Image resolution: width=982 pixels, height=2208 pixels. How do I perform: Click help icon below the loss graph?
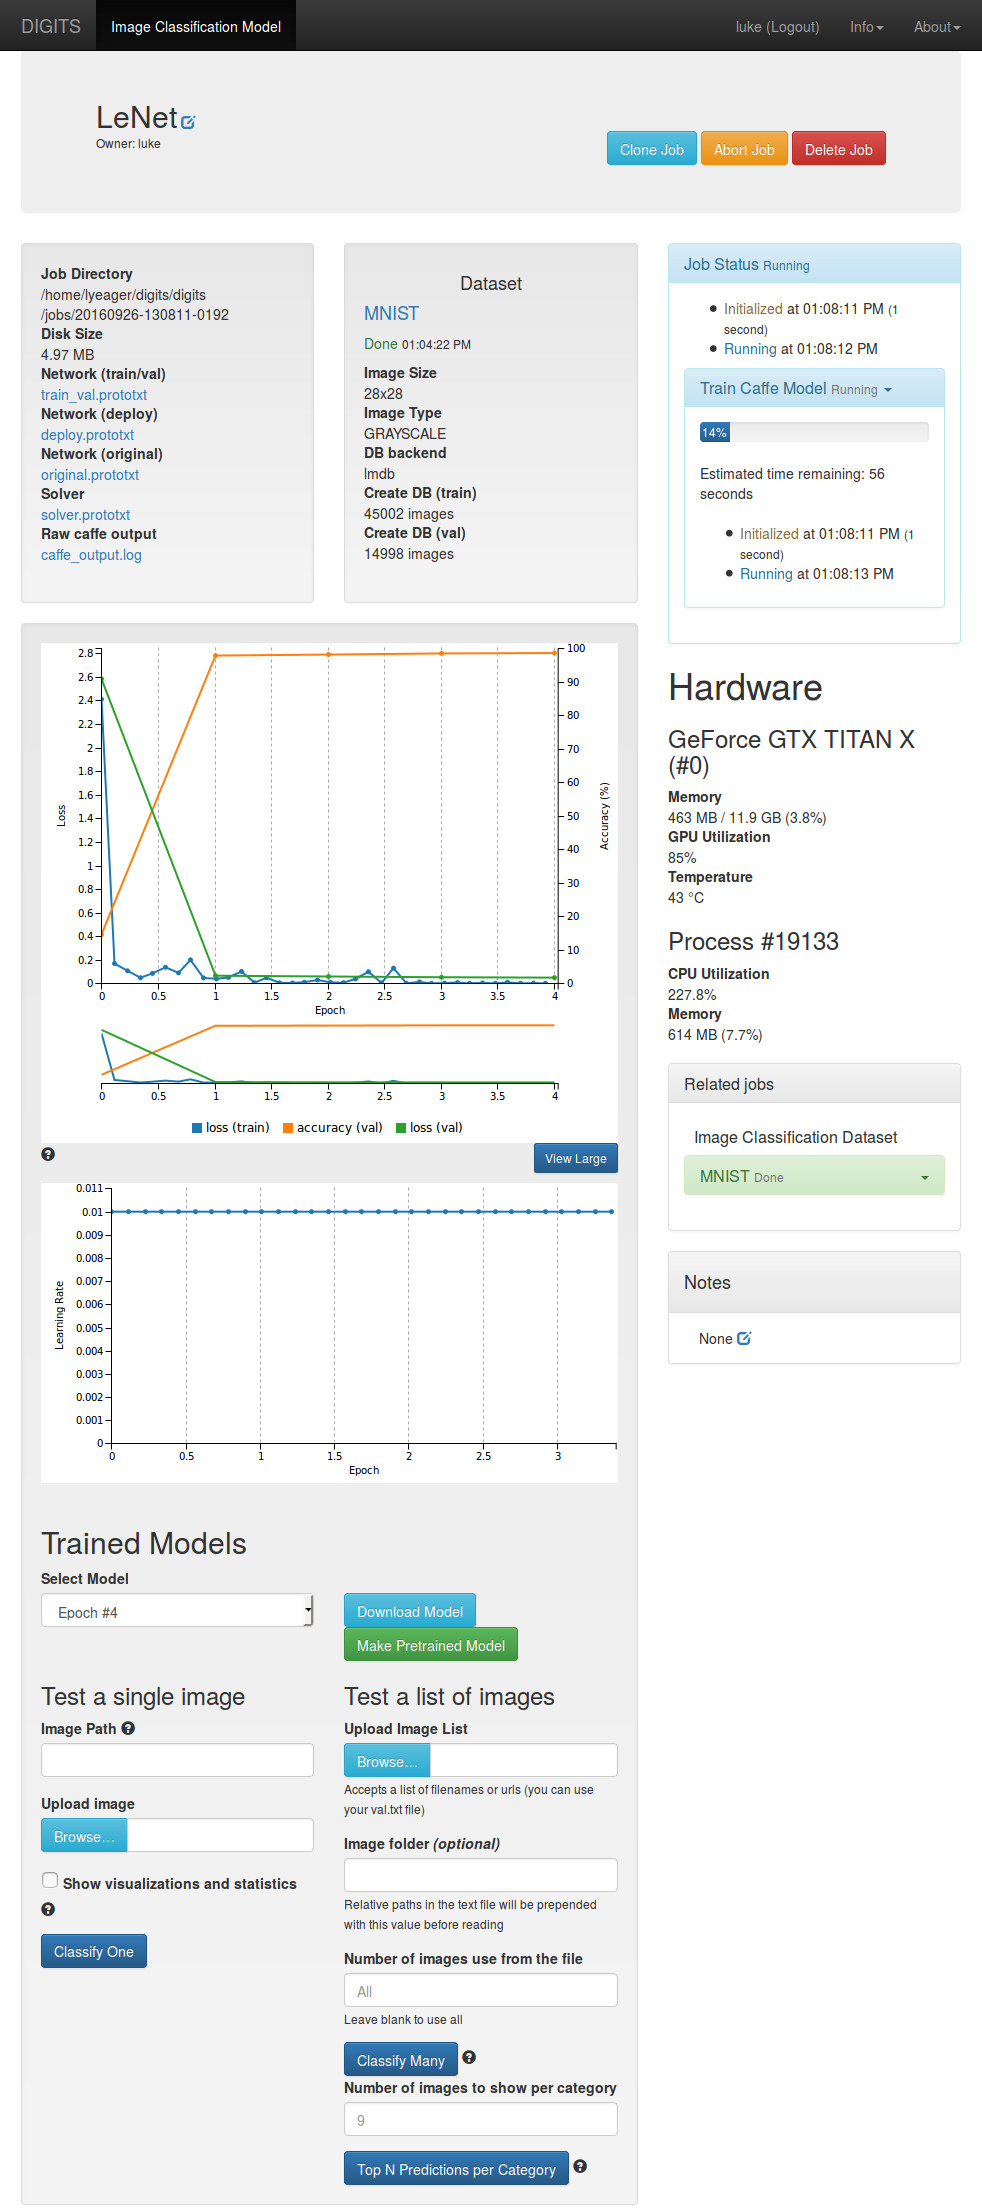[x=48, y=1154]
